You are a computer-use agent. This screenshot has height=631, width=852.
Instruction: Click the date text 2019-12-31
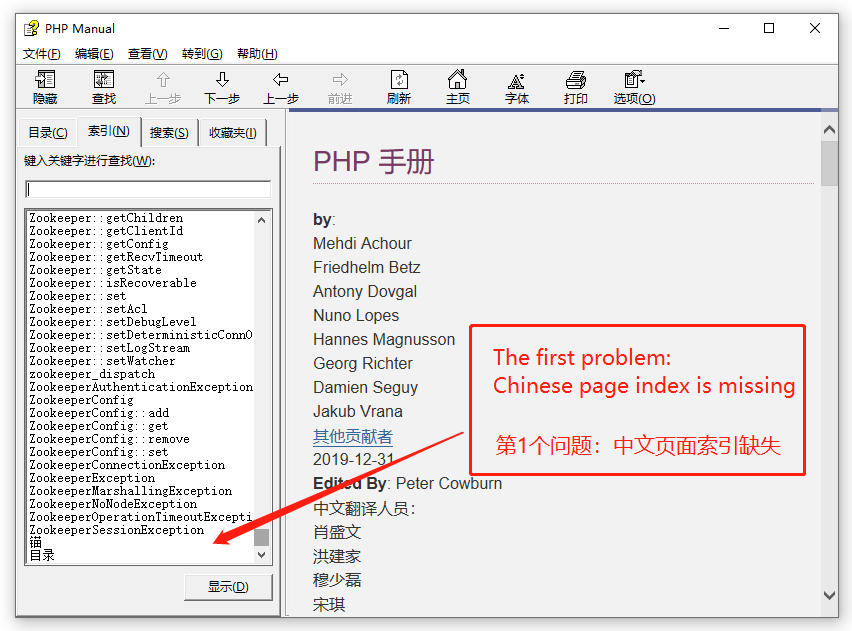click(353, 459)
